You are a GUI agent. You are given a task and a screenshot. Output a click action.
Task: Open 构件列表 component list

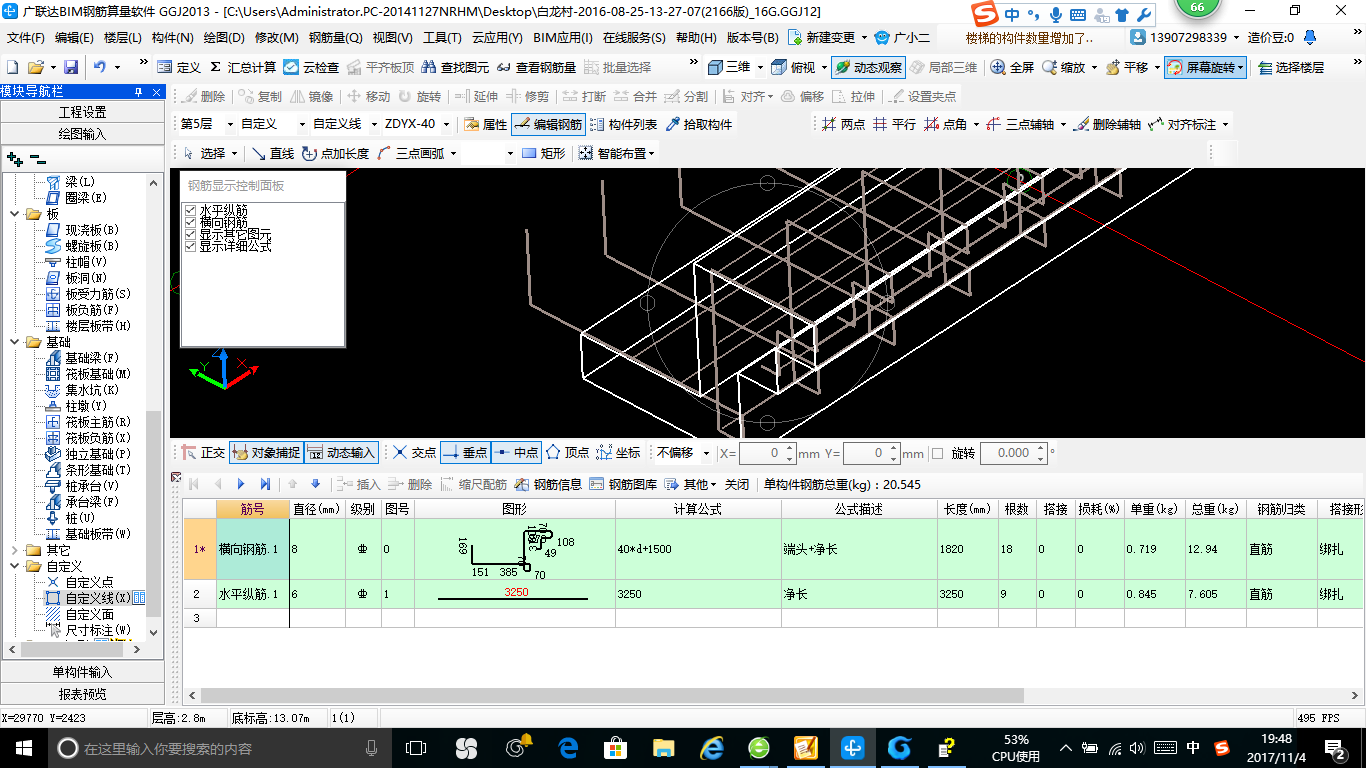[624, 124]
